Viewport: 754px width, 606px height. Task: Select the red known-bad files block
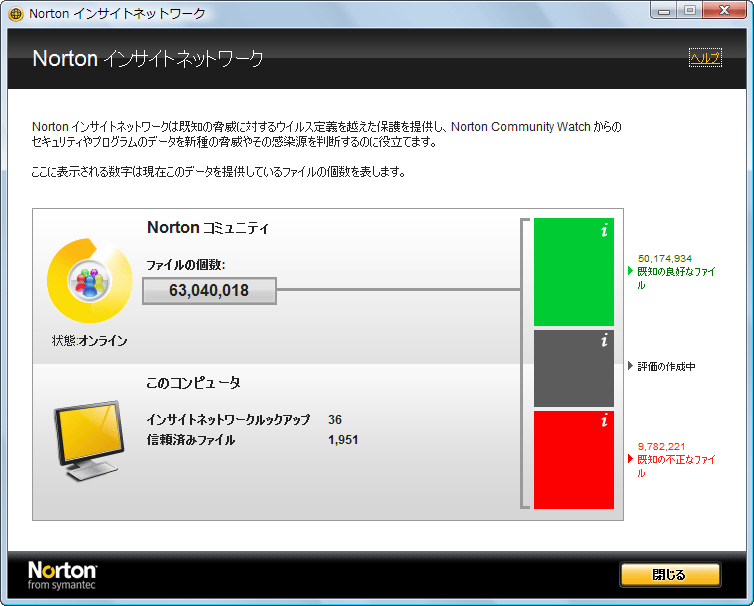coord(574,460)
